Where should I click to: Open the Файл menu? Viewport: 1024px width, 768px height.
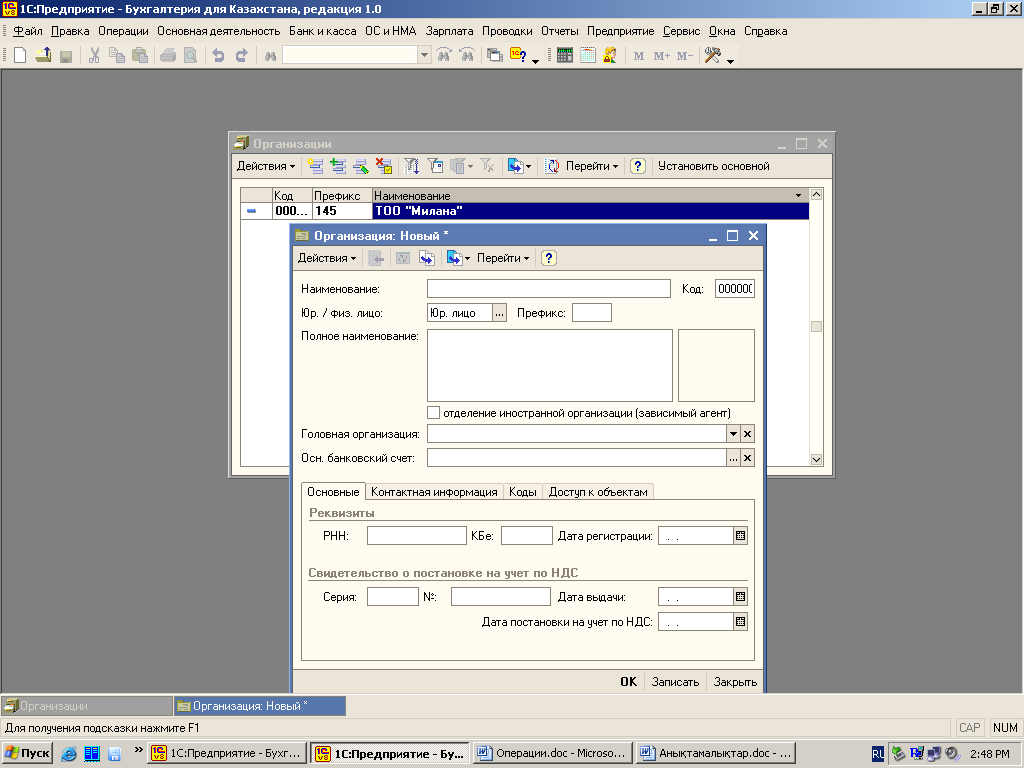(27, 31)
